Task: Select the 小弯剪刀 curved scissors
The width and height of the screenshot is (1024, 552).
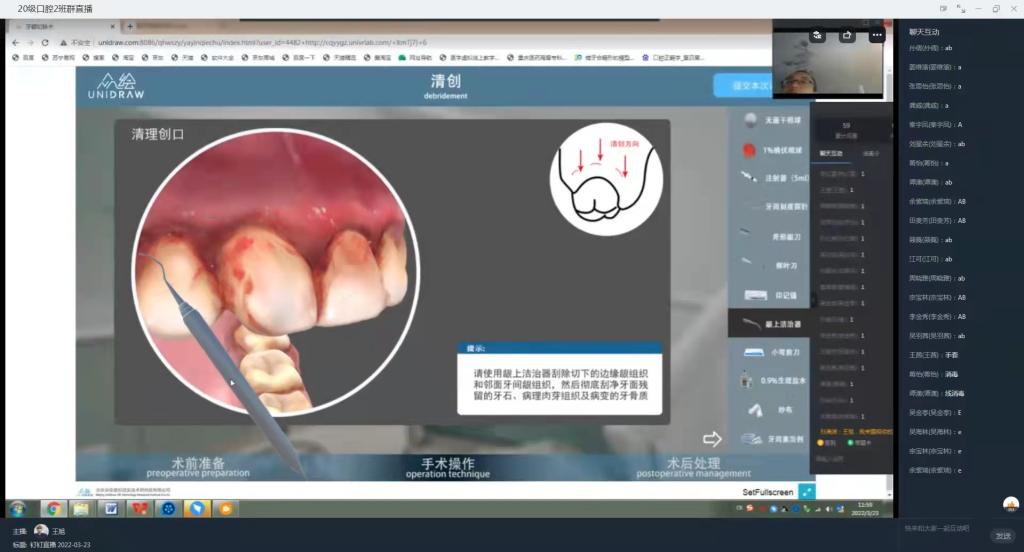Action: coord(768,352)
